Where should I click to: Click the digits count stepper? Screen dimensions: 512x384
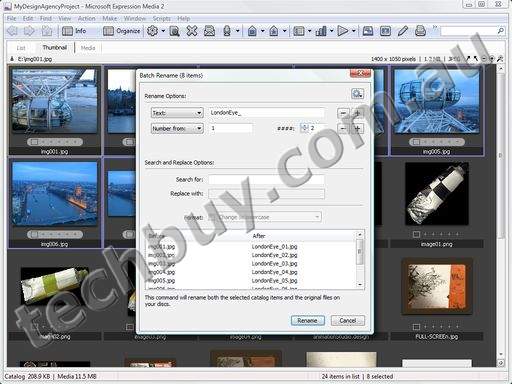coord(304,128)
